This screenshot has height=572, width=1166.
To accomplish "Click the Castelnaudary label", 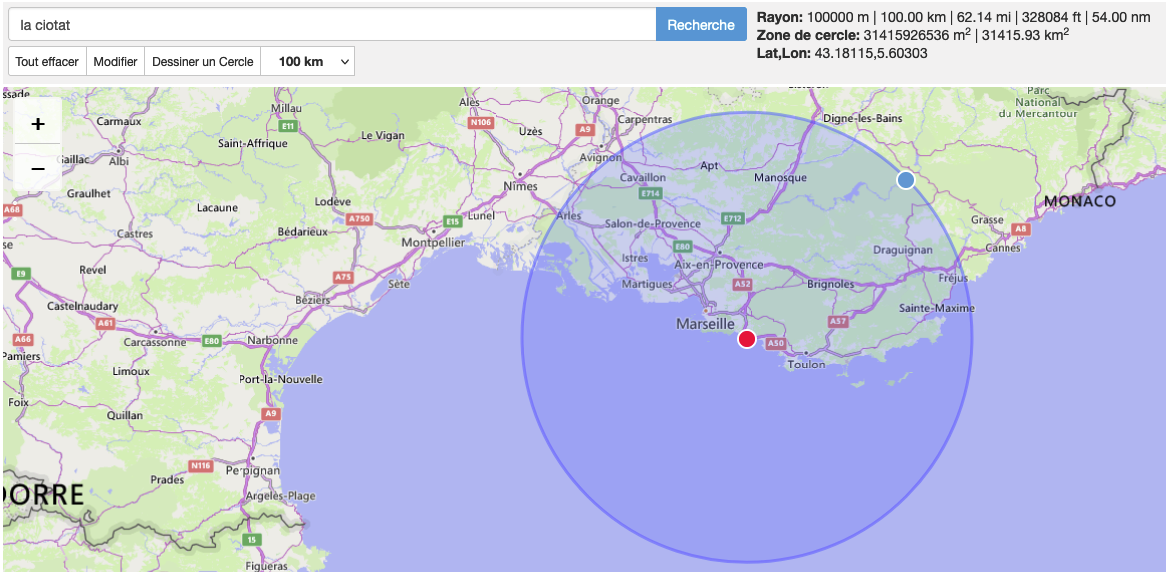I will tap(82, 306).
